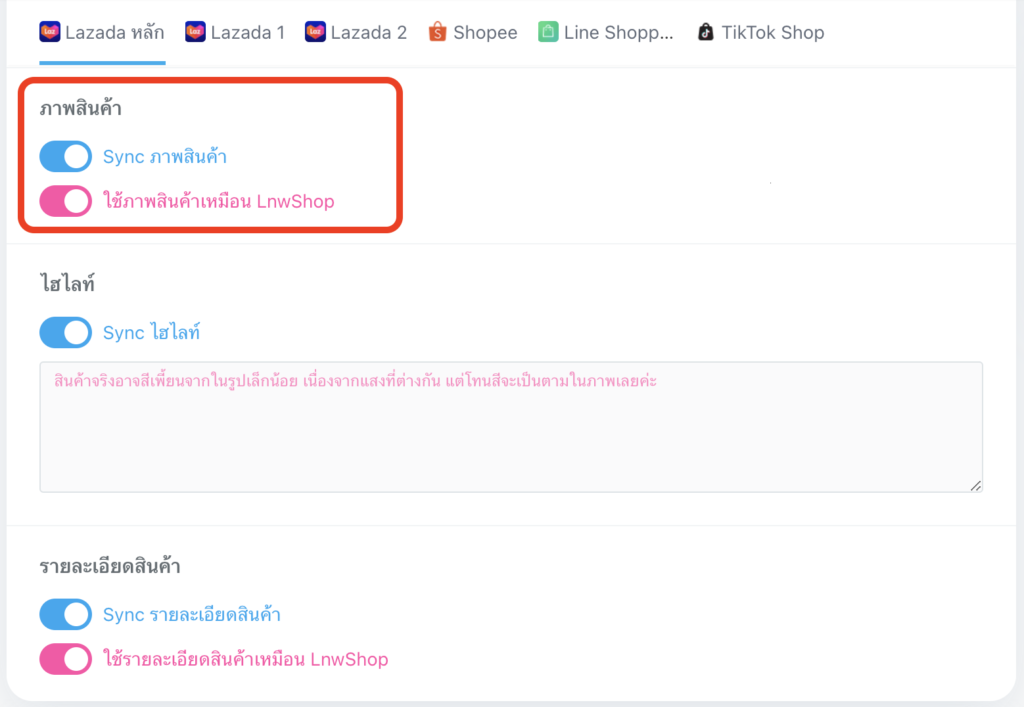
Task: Switch to the Shopee tab label
Action: (x=485, y=32)
